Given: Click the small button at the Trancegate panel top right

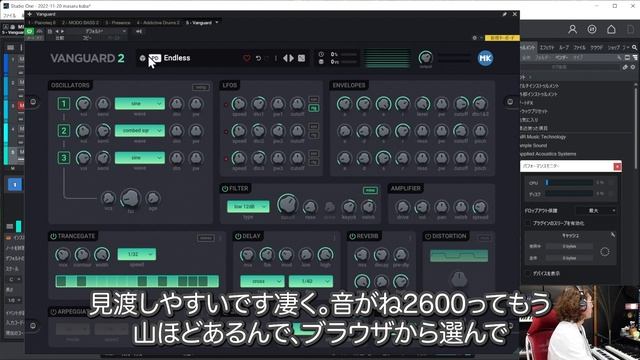Looking at the screenshot, I should point(206,238).
